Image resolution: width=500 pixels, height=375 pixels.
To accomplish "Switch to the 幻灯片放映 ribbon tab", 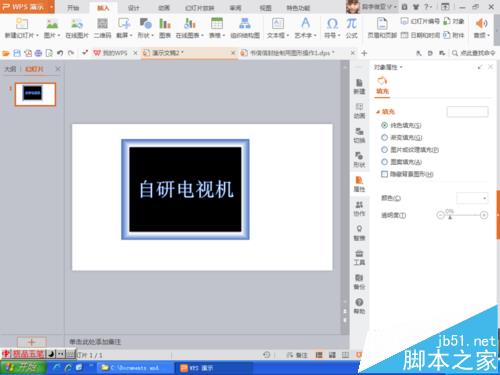I will (199, 8).
